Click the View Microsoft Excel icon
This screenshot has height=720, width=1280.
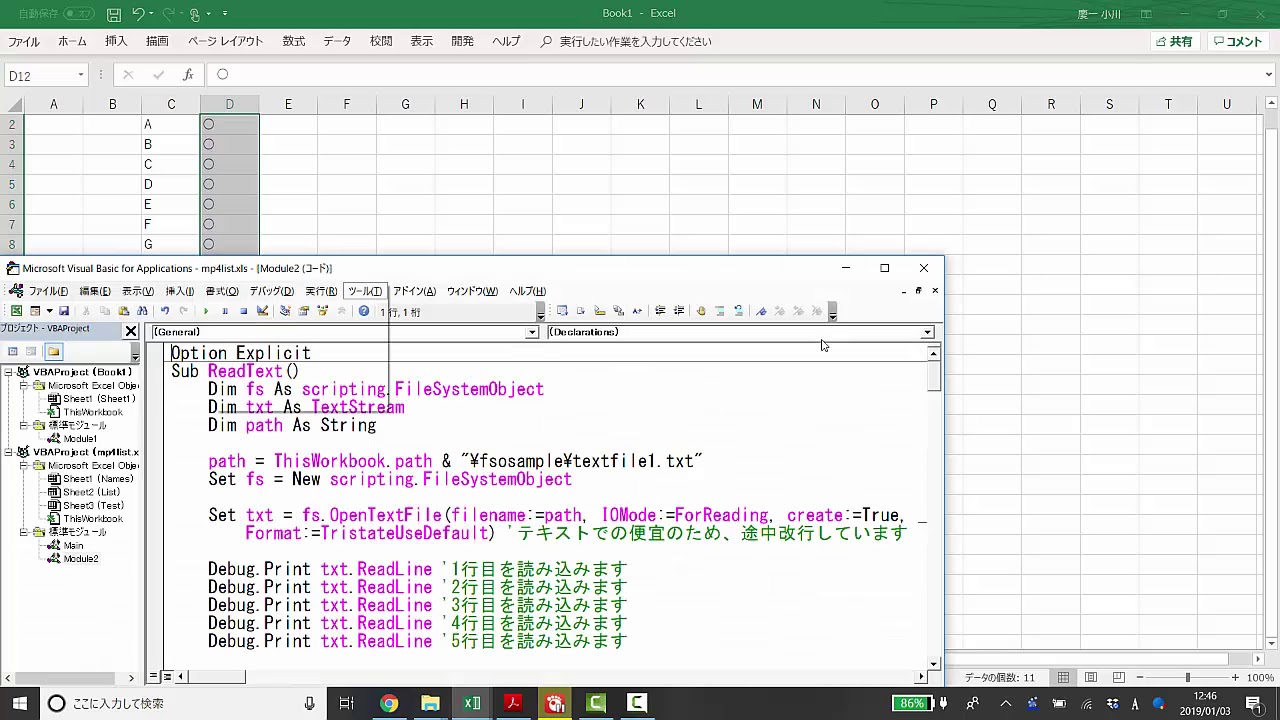click(x=16, y=311)
